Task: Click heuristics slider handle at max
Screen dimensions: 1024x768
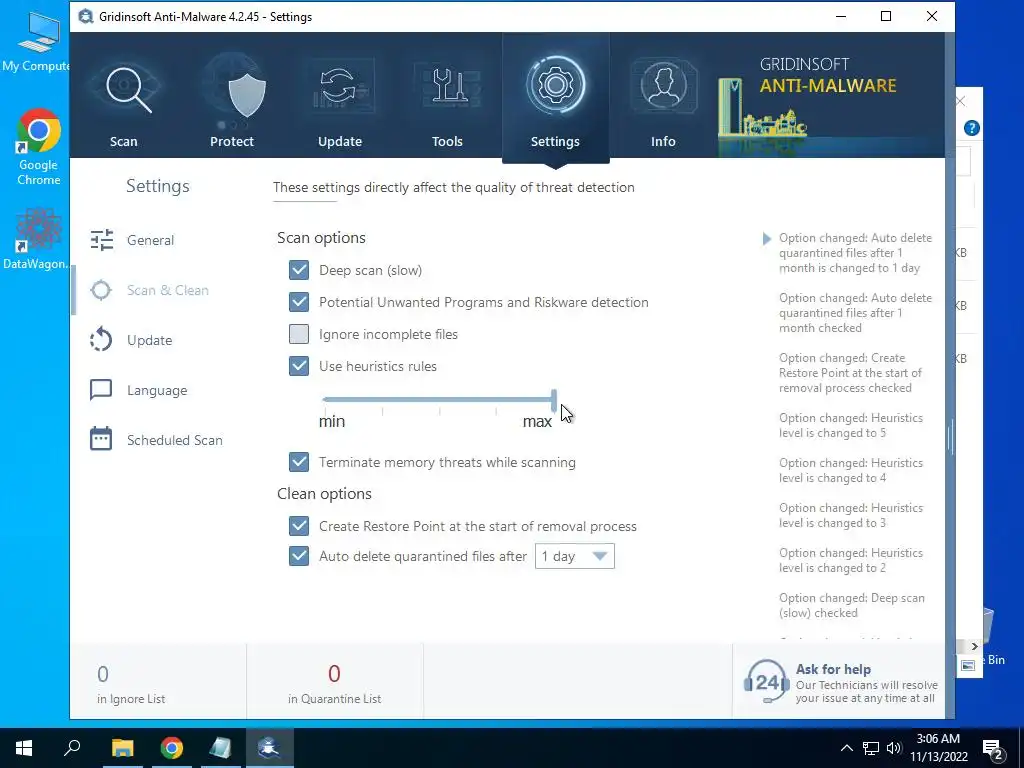Action: pos(554,400)
